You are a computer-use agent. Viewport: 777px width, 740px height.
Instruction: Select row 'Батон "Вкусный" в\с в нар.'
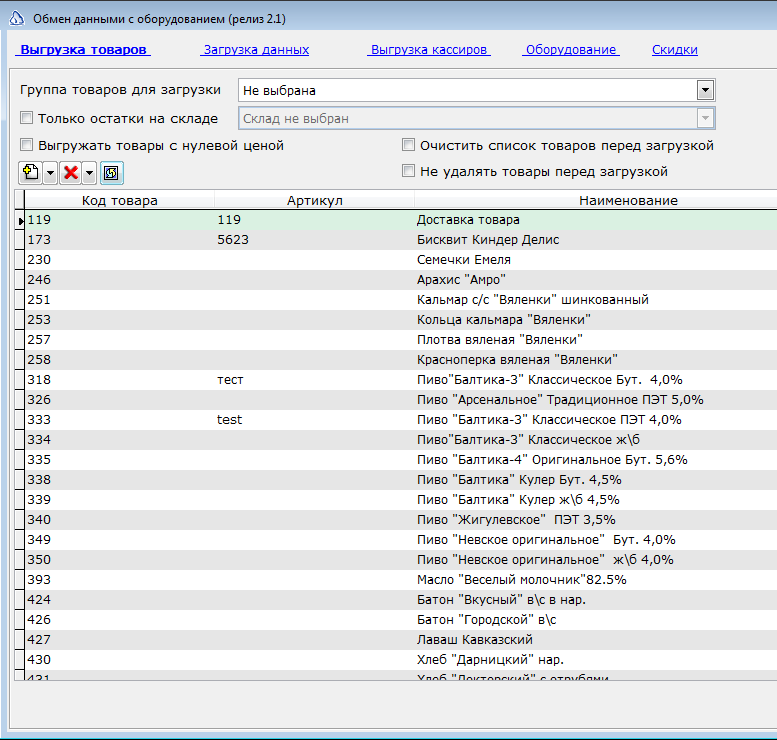point(400,600)
